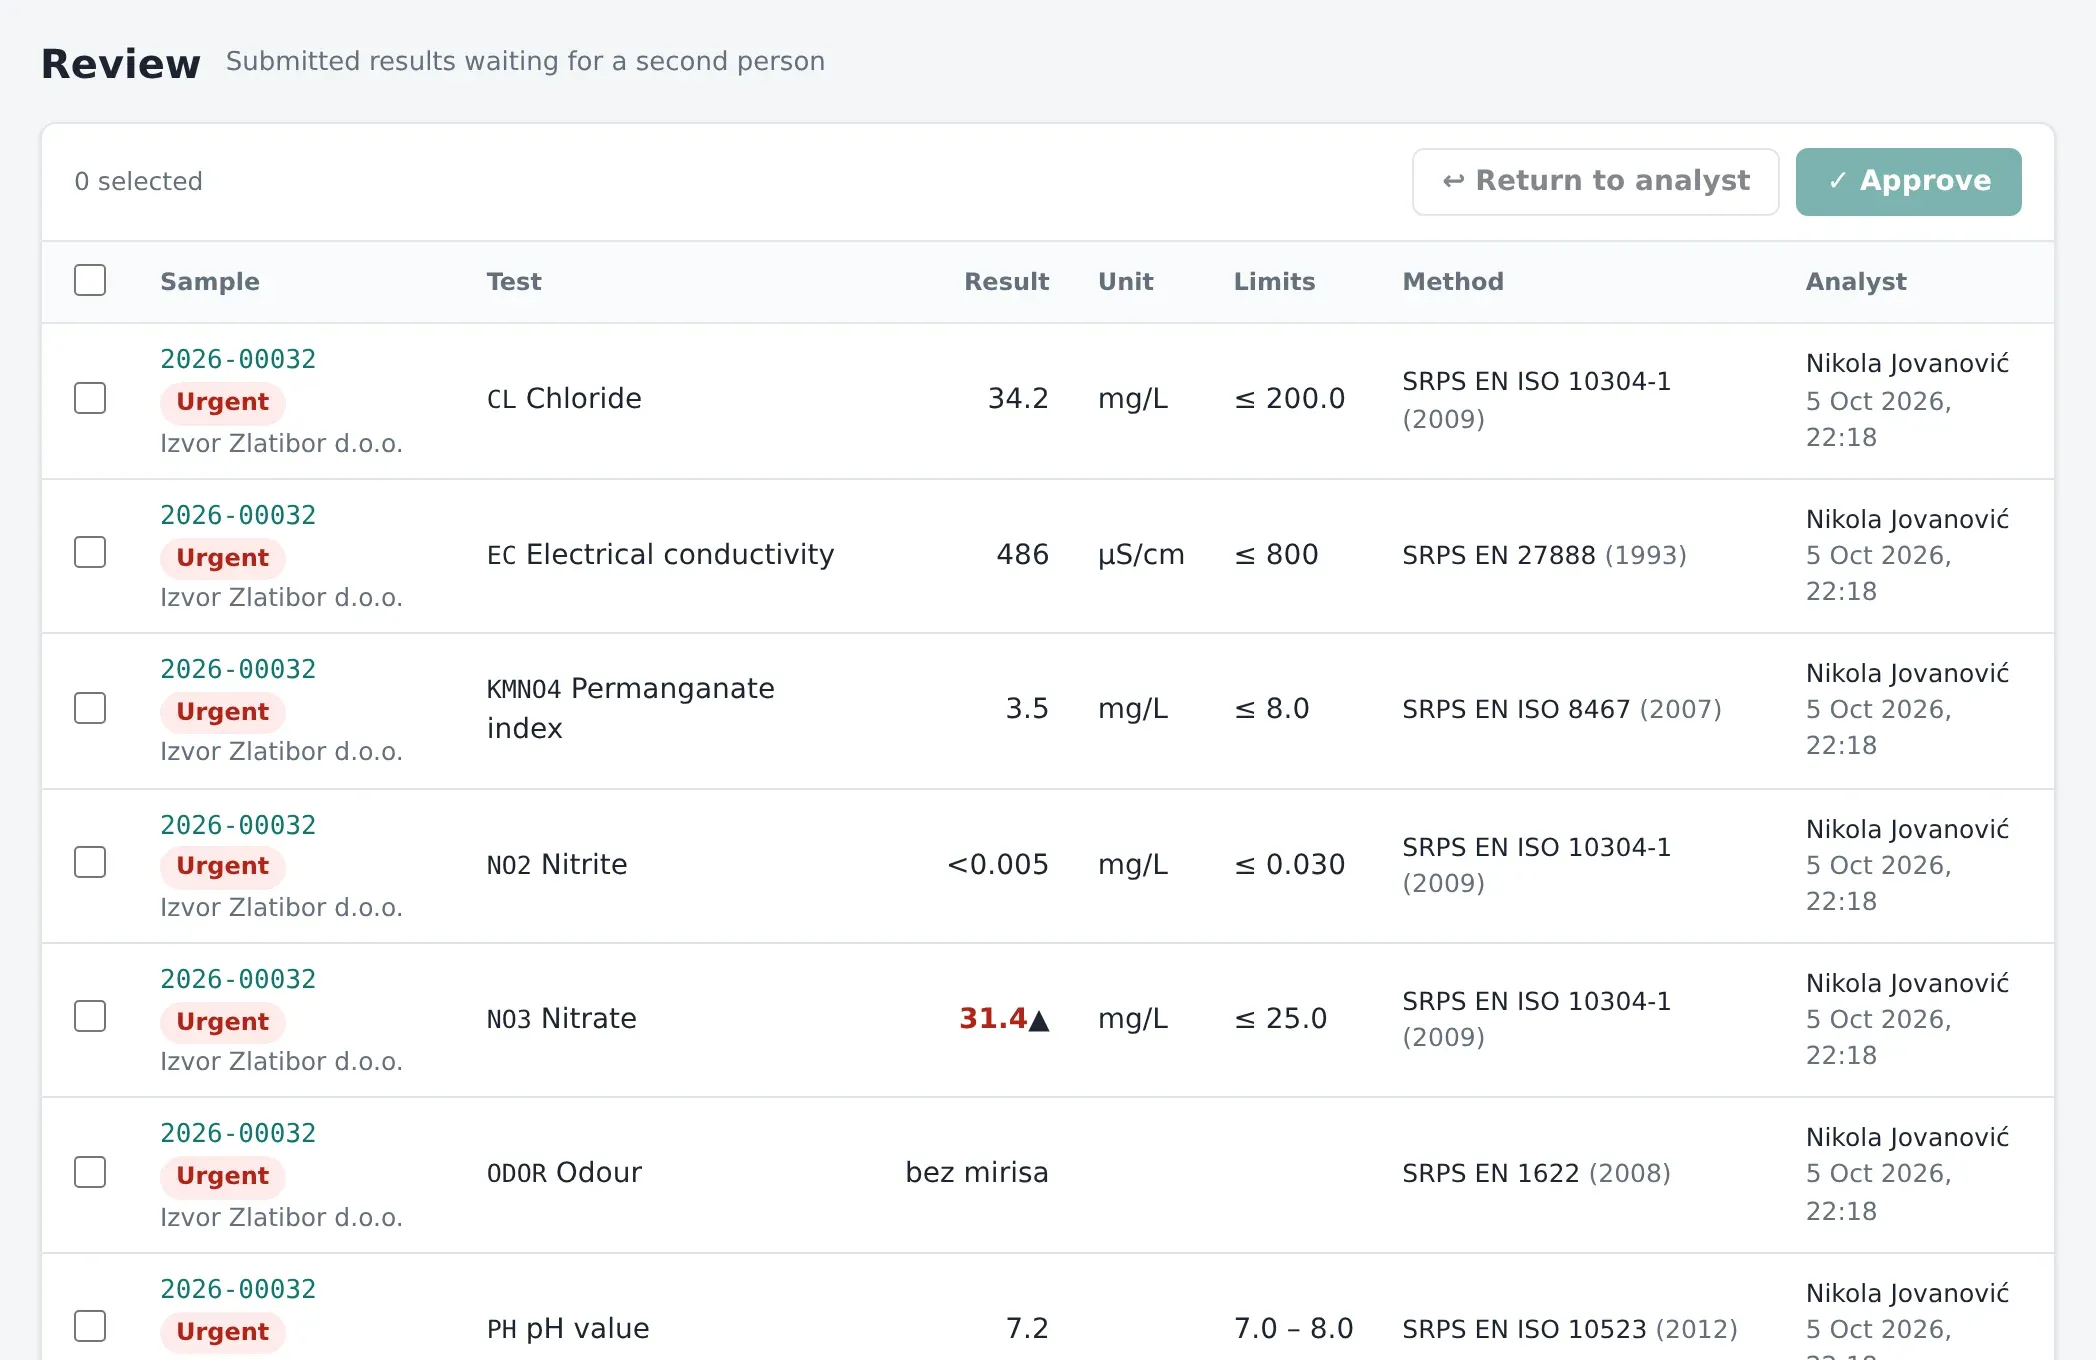This screenshot has height=1360, width=2096.
Task: Click the Method column header
Action: [x=1453, y=282]
